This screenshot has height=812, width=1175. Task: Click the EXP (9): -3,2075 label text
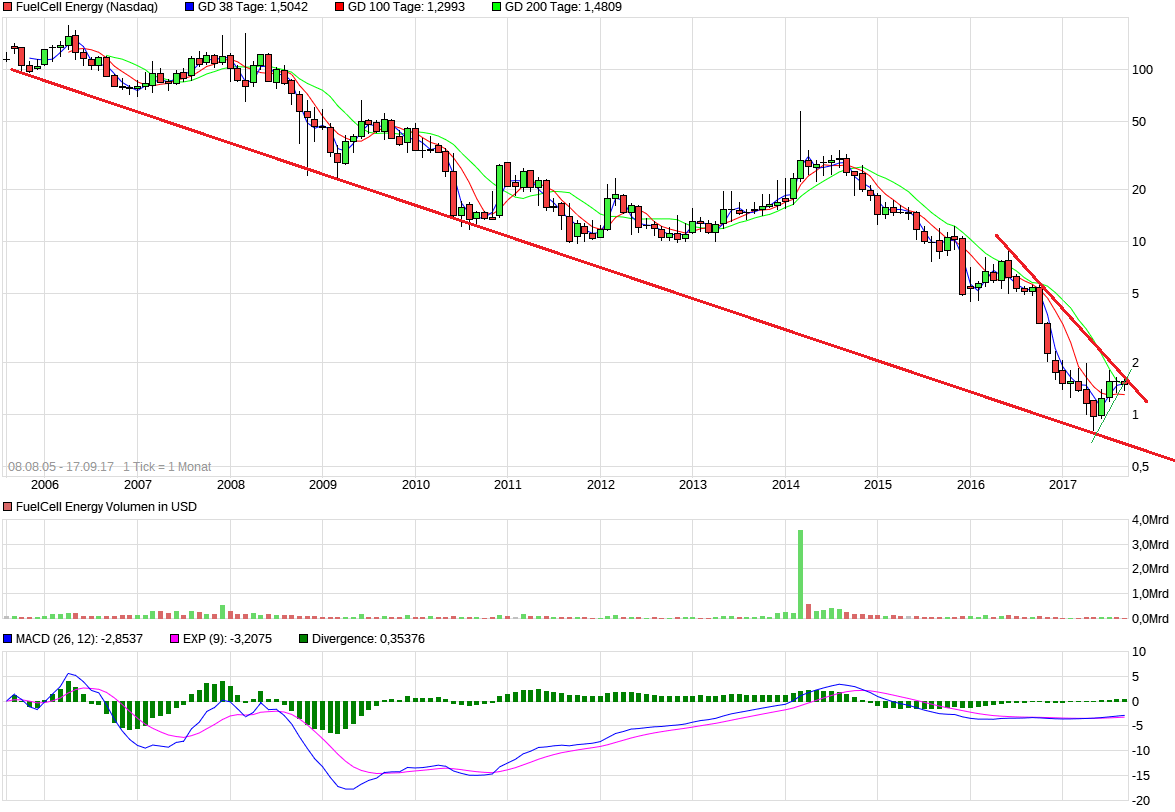point(227,636)
